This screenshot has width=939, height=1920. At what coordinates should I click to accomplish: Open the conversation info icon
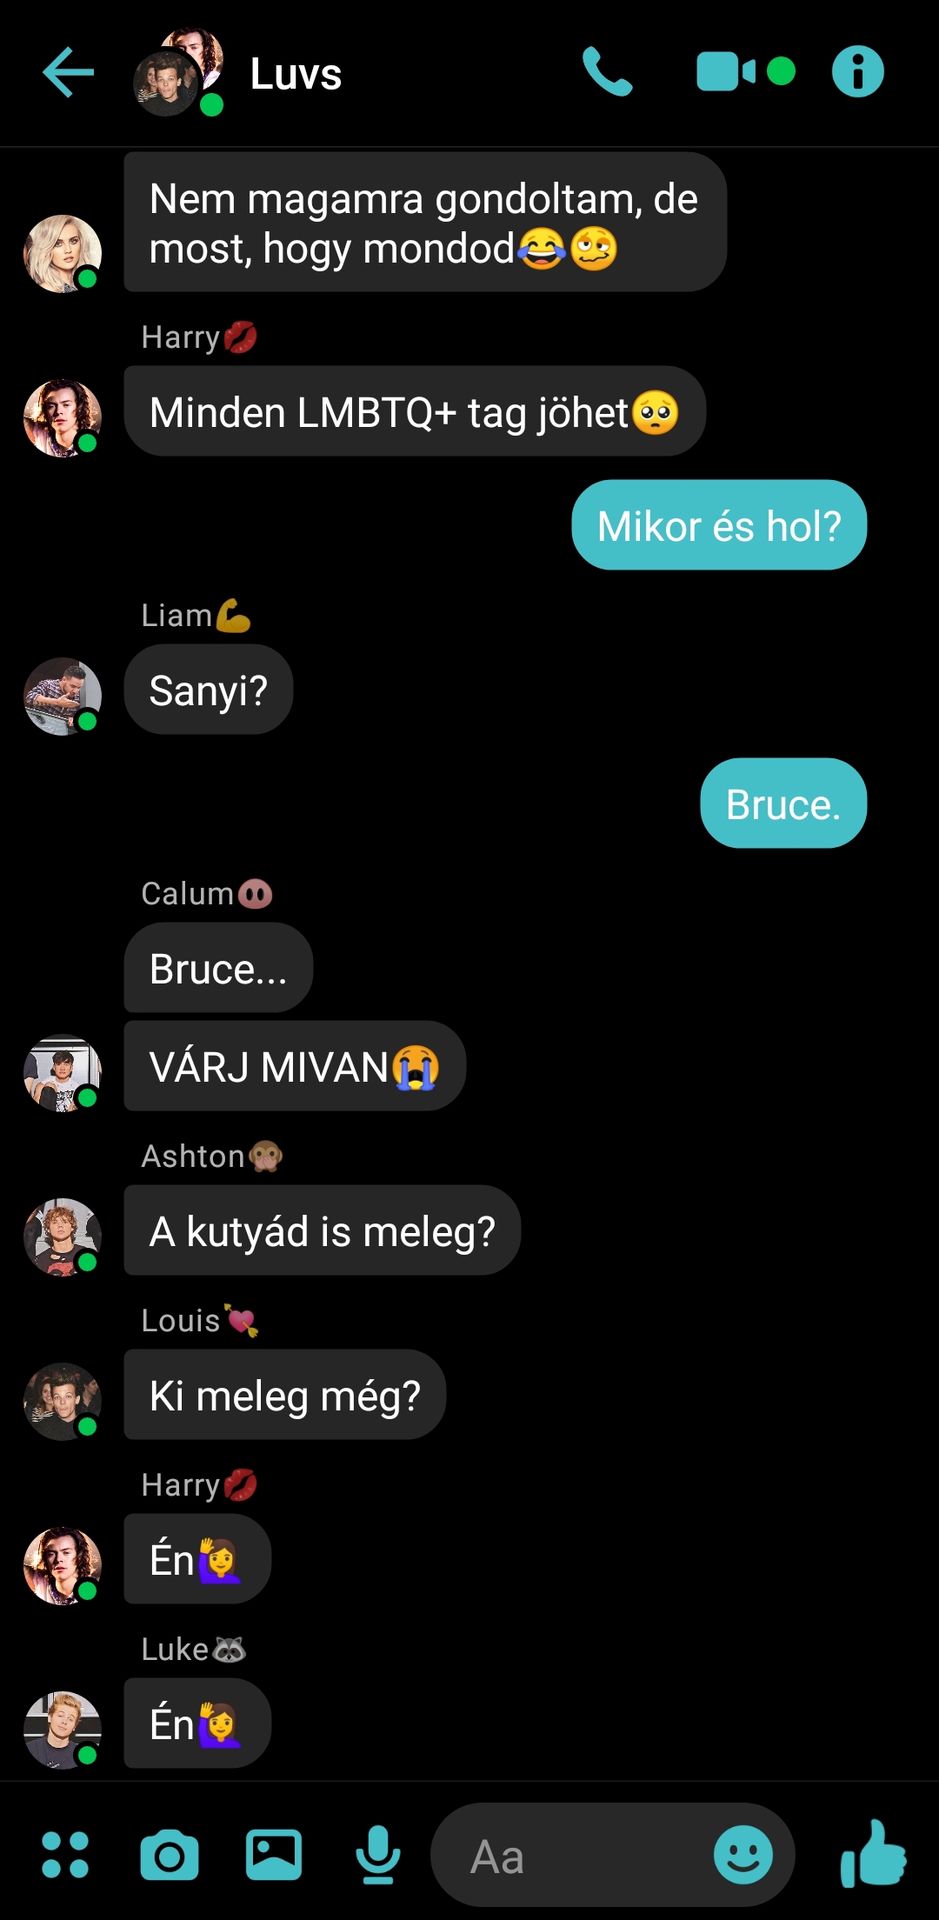coord(858,72)
